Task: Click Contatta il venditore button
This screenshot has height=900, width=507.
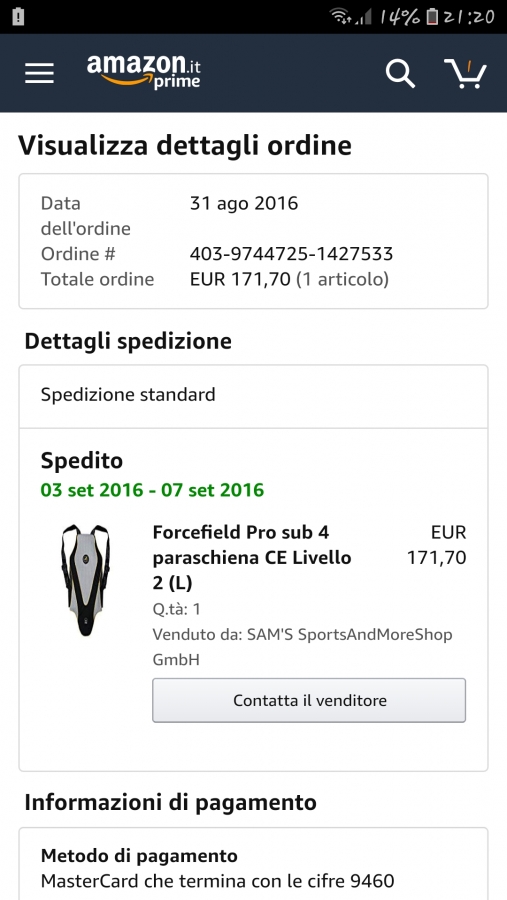Action: click(x=309, y=700)
